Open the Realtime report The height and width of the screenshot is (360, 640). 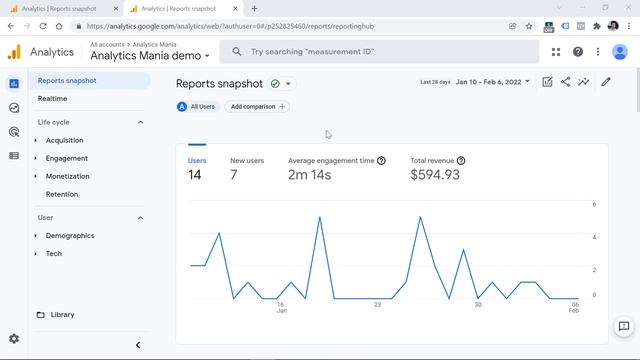(52, 98)
